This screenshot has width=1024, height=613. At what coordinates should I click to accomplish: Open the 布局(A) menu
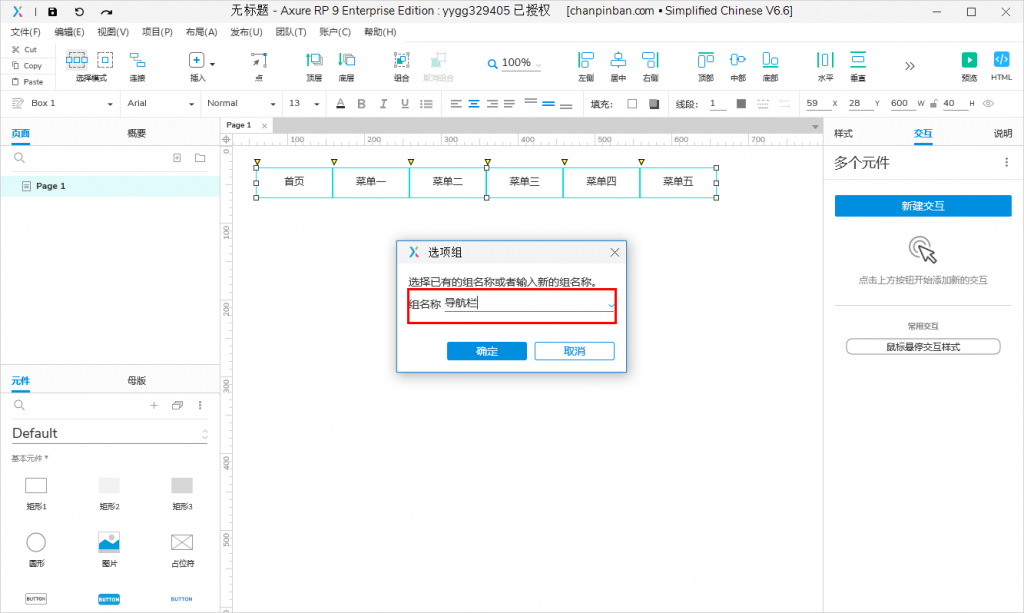tap(201, 32)
